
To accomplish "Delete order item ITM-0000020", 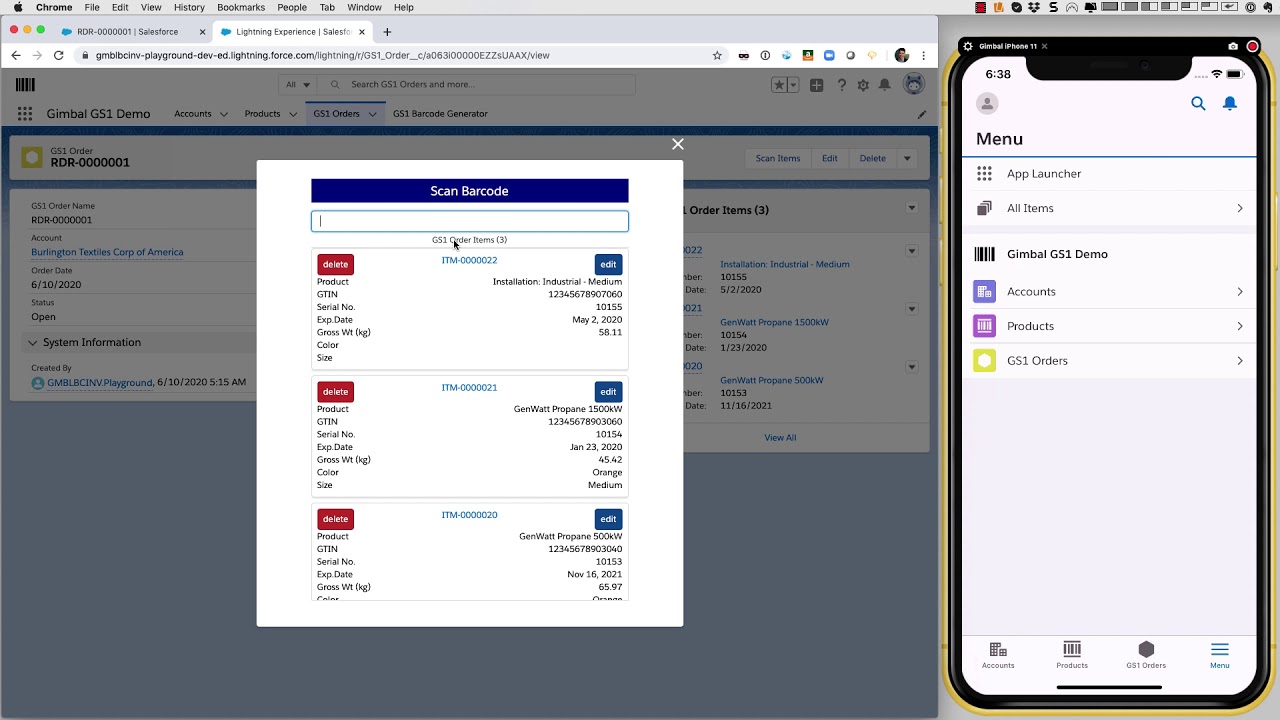I will (x=336, y=519).
